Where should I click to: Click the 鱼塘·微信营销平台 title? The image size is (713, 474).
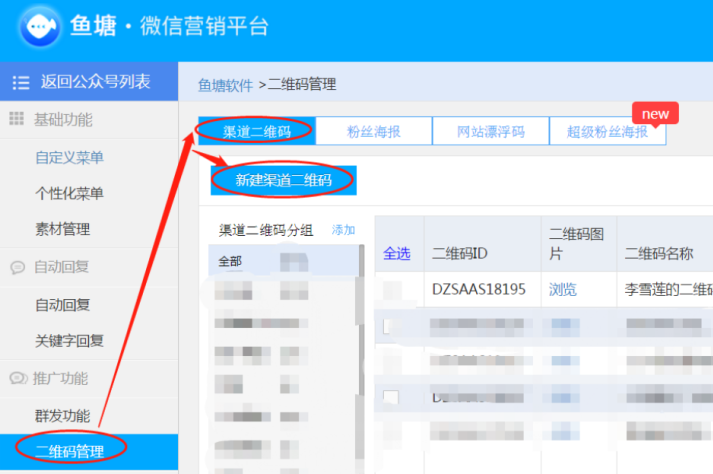[x=169, y=26]
